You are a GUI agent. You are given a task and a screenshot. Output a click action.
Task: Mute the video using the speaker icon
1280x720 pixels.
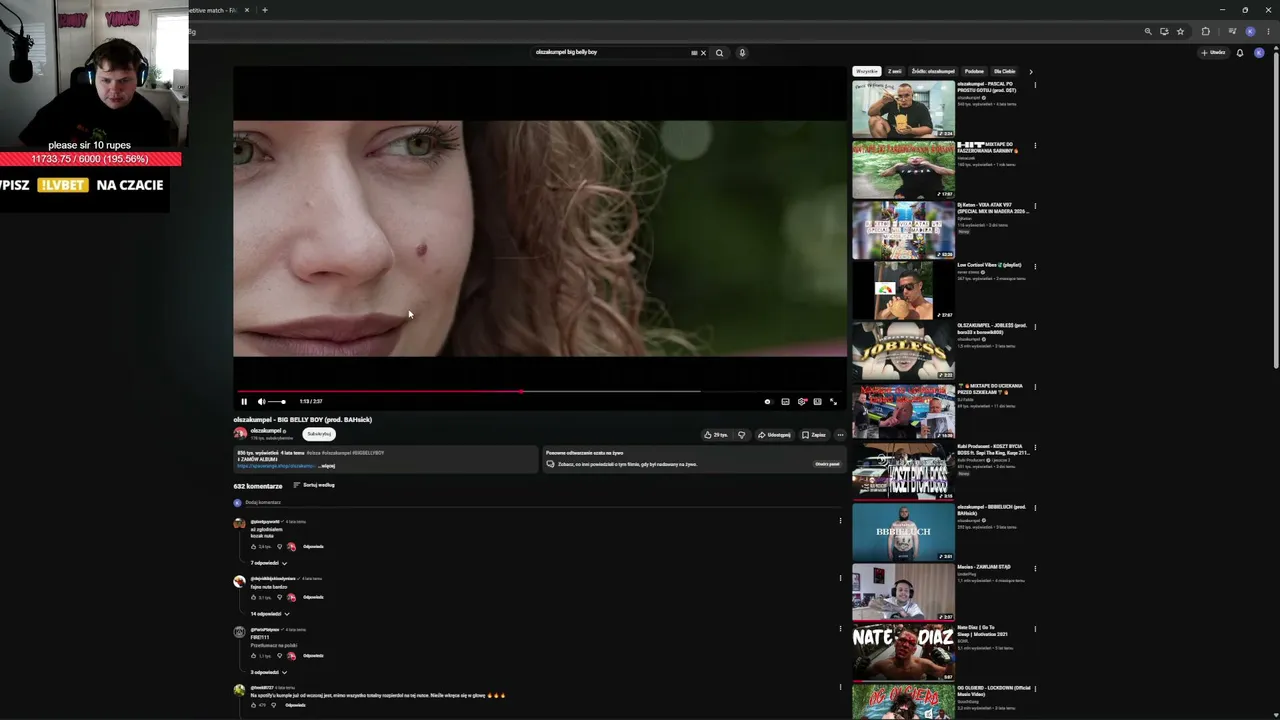[261, 402]
